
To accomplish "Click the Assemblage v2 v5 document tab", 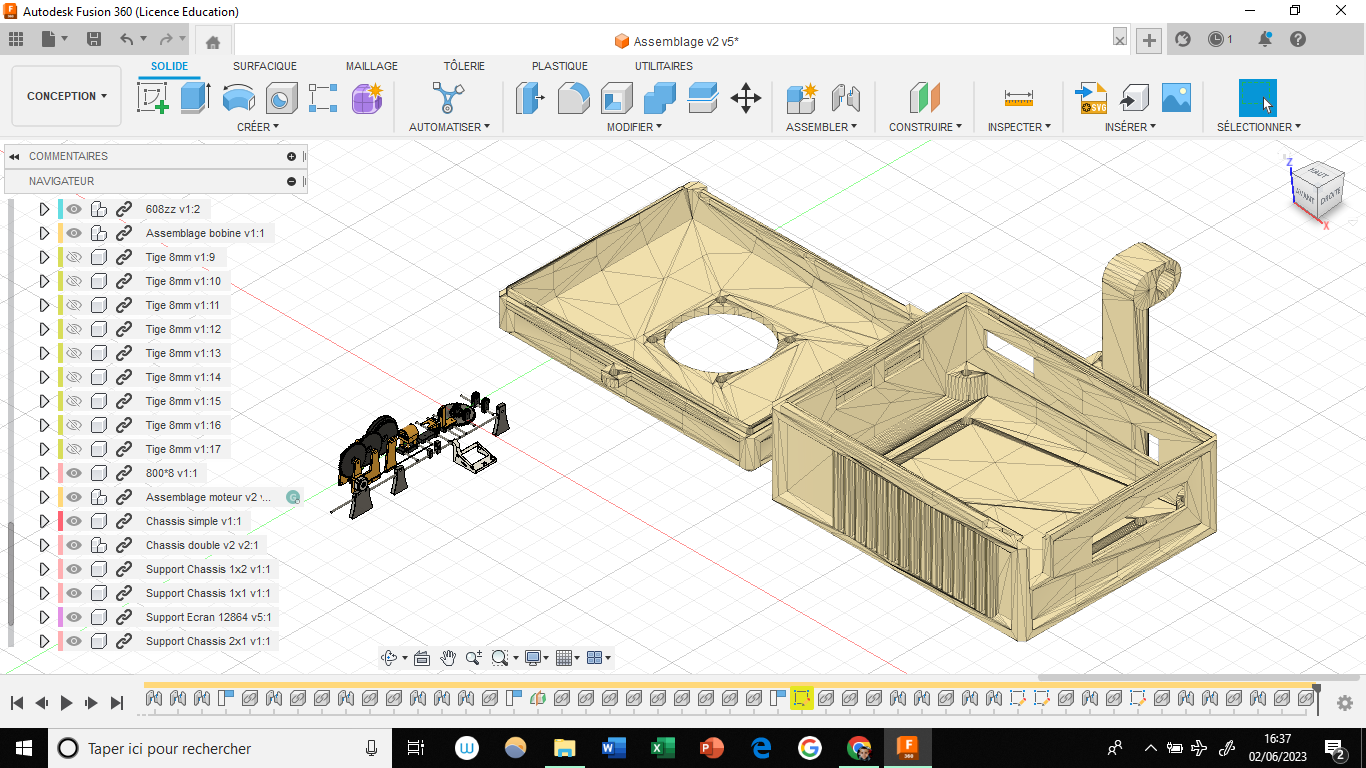I will pos(686,41).
